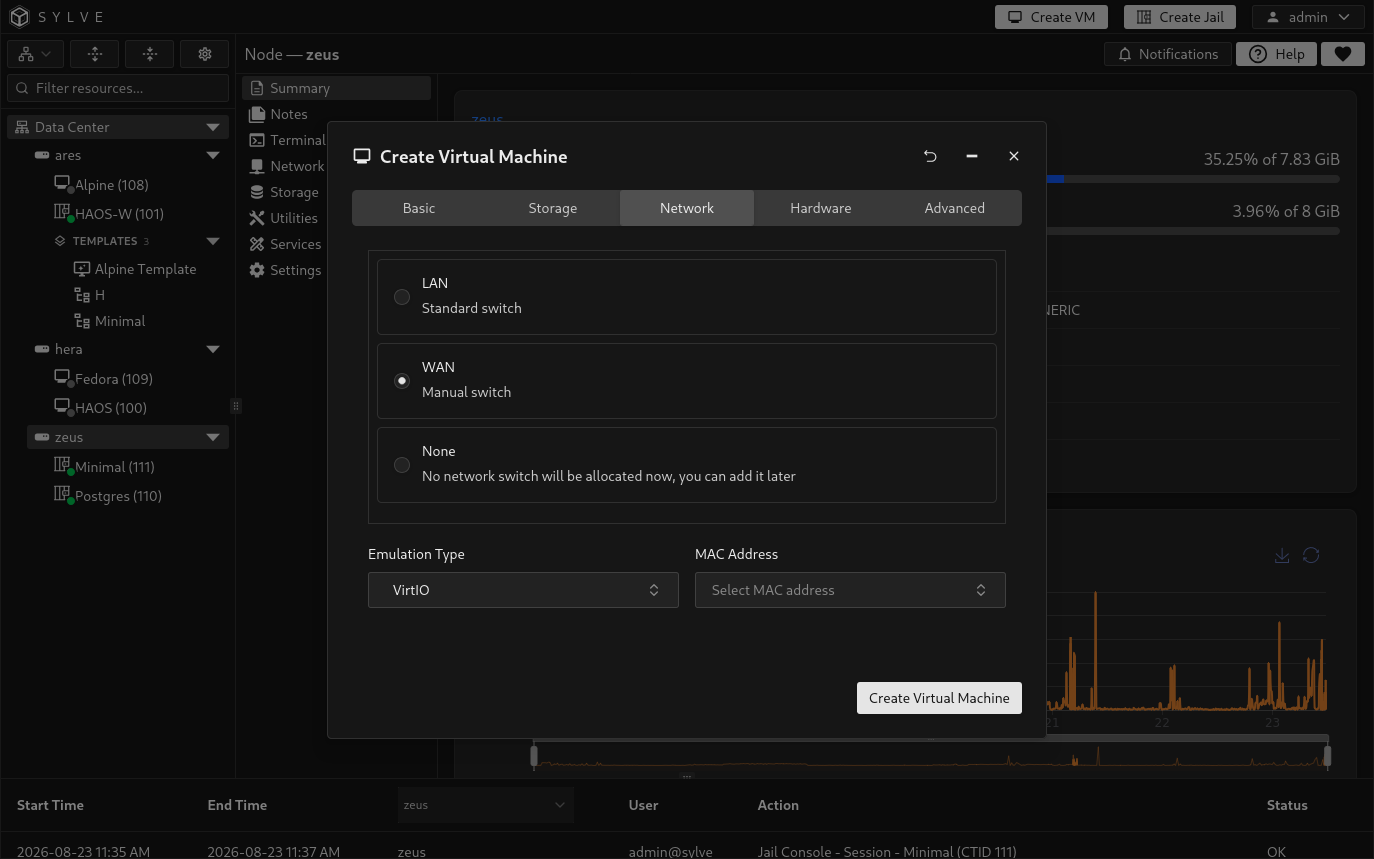Open the node Summary section

point(336,88)
